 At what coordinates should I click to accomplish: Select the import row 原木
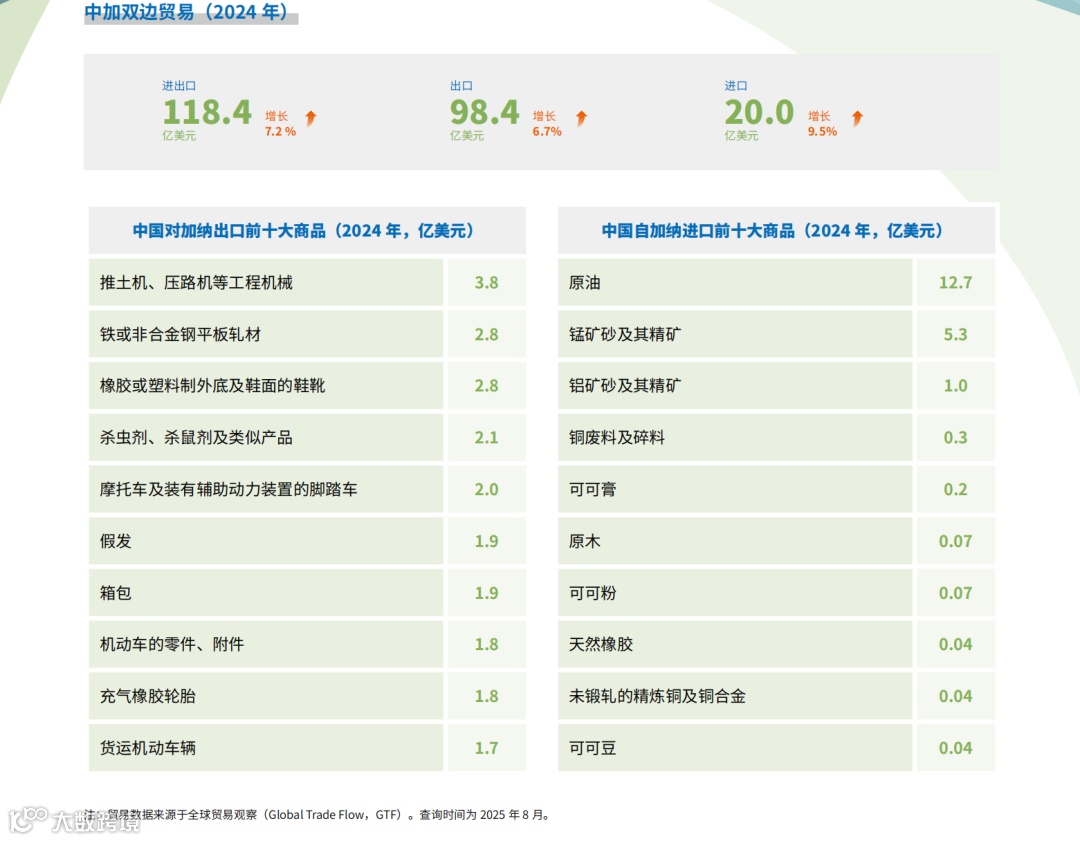[x=735, y=541]
